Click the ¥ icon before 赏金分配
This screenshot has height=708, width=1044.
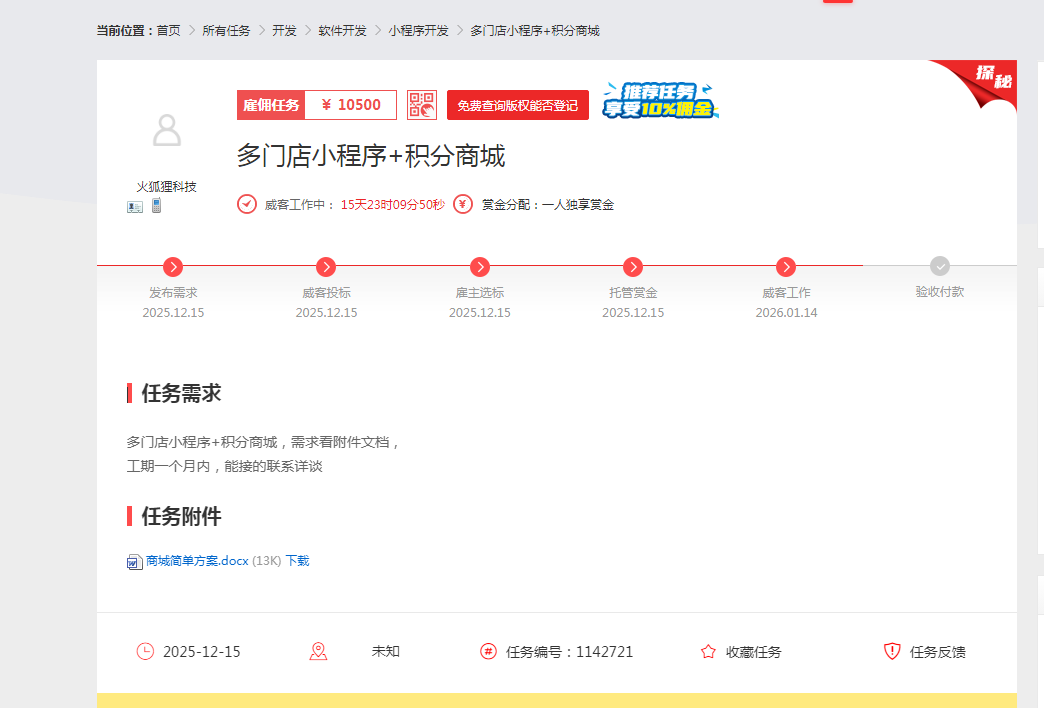(462, 203)
